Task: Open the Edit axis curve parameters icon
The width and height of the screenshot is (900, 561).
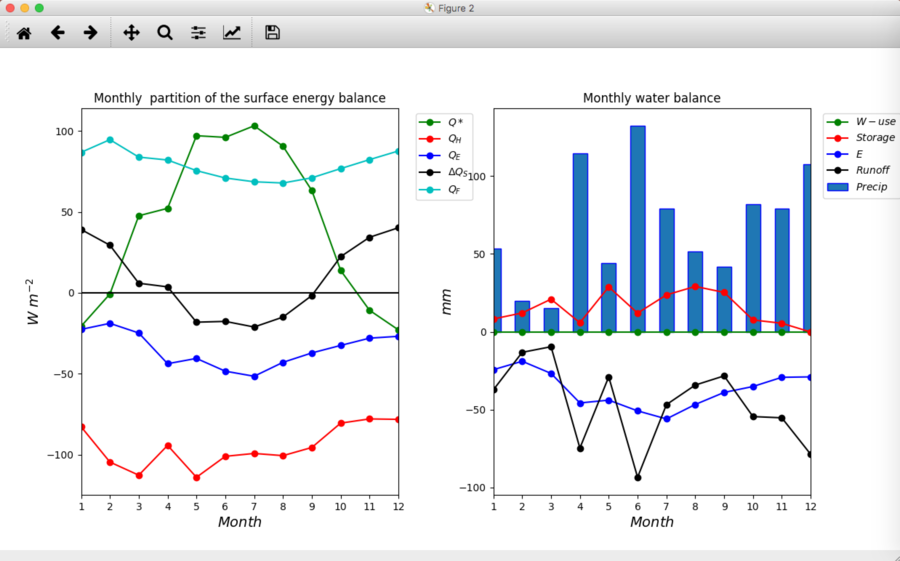Action: (x=232, y=33)
